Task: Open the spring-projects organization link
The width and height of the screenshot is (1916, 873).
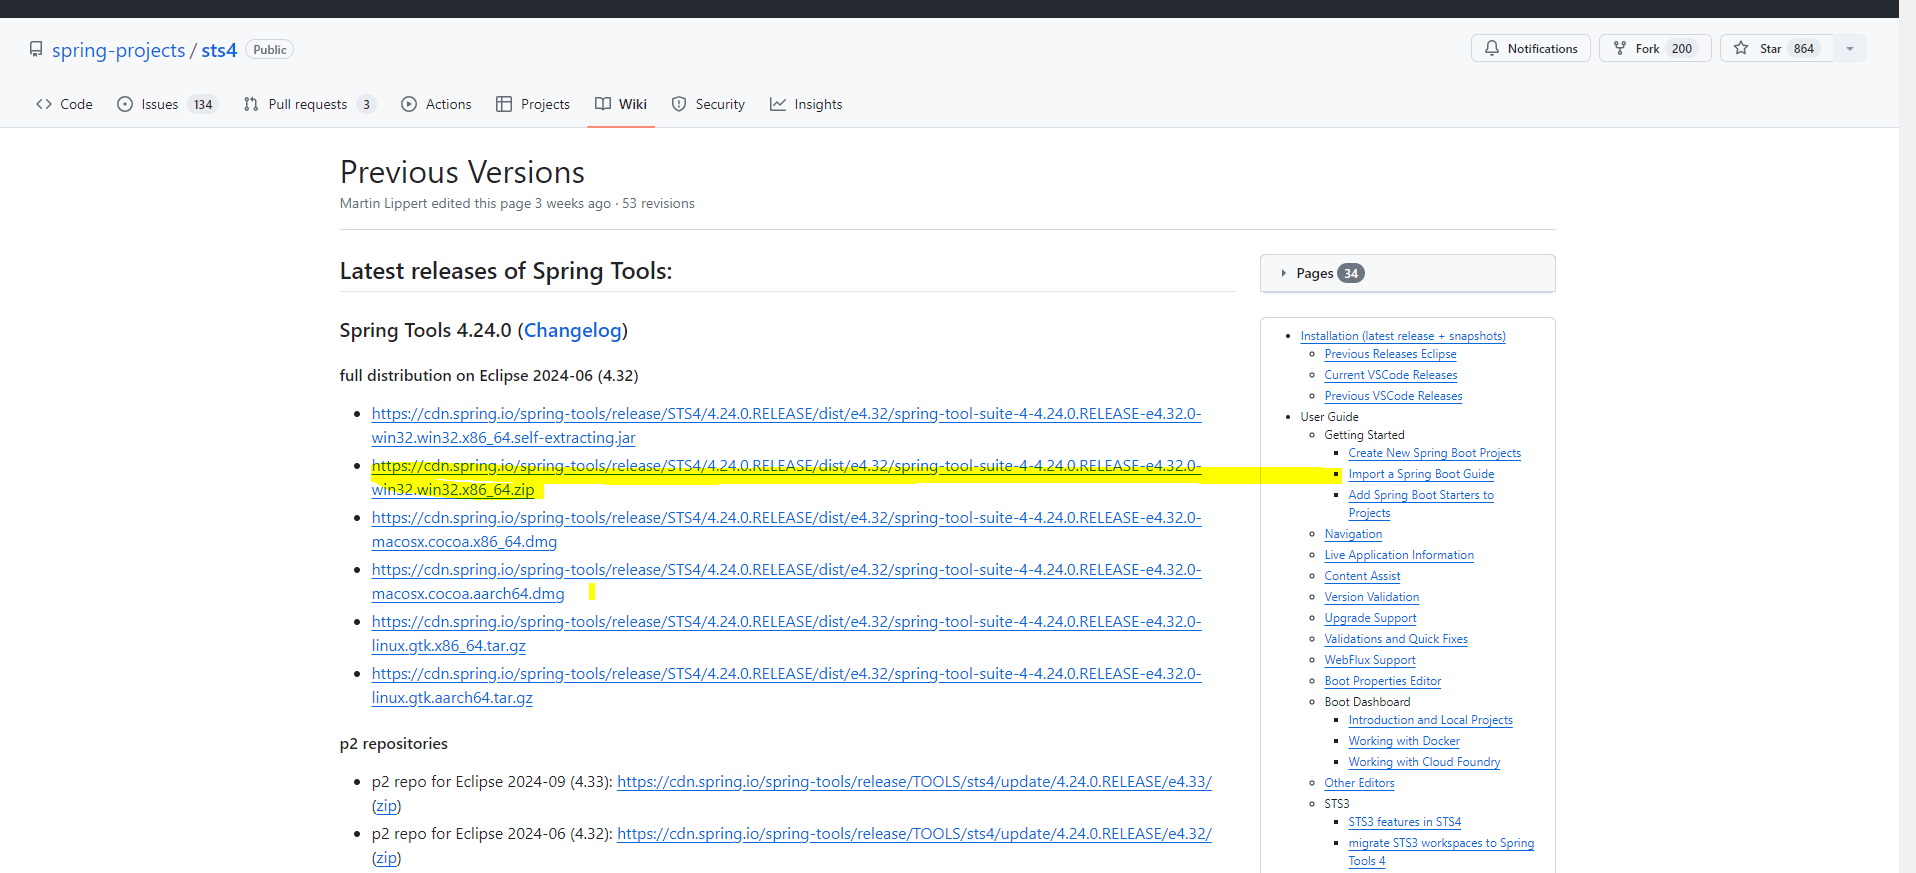Action: pos(119,50)
